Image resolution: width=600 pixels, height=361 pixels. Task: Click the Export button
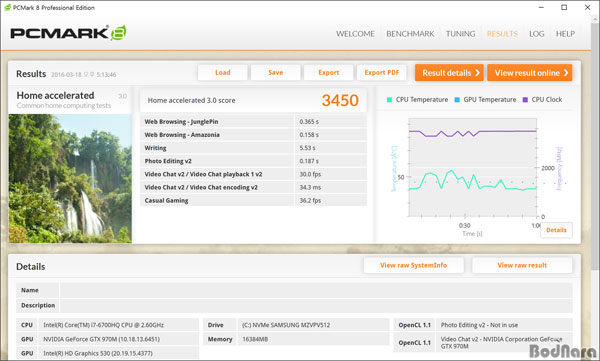coord(329,72)
